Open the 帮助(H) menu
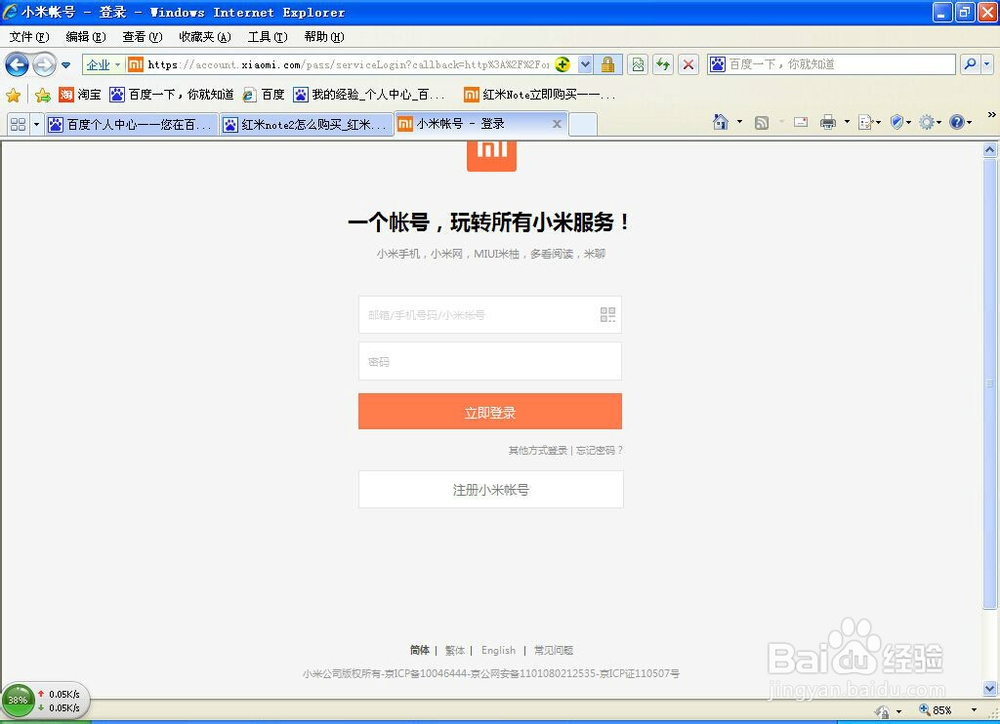 click(x=324, y=37)
